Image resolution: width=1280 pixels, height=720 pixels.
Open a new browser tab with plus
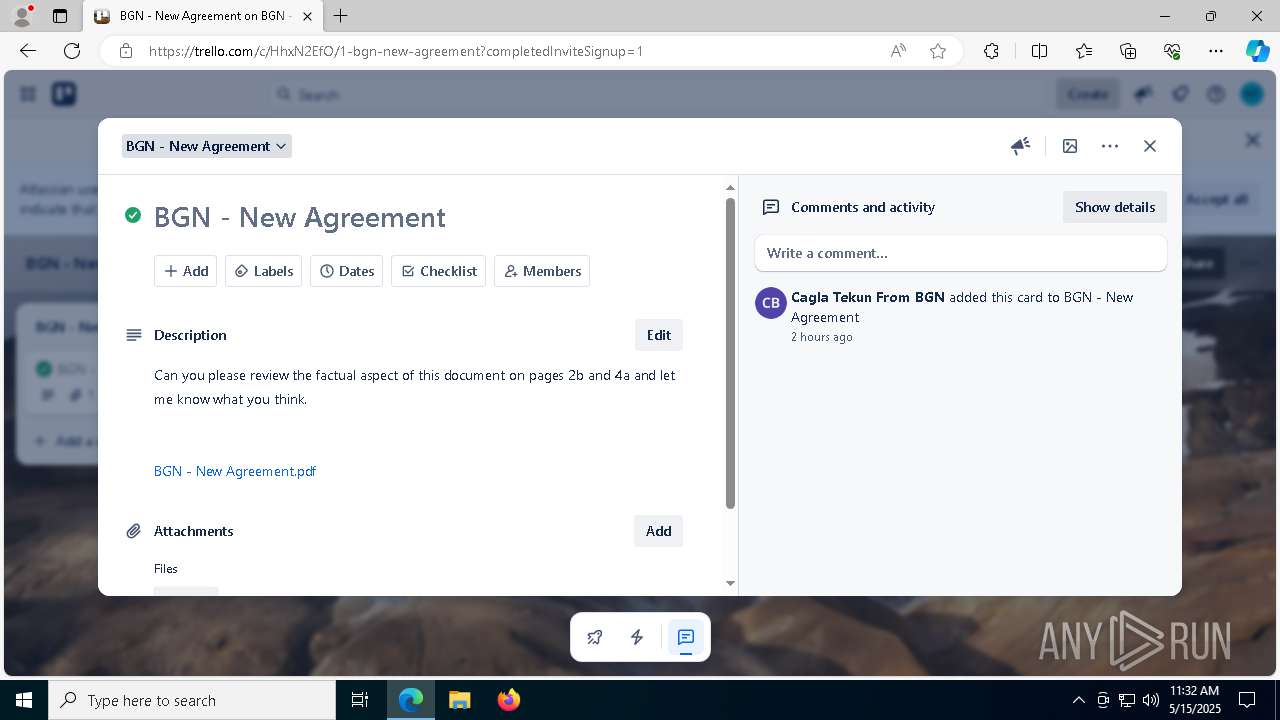pos(341,16)
